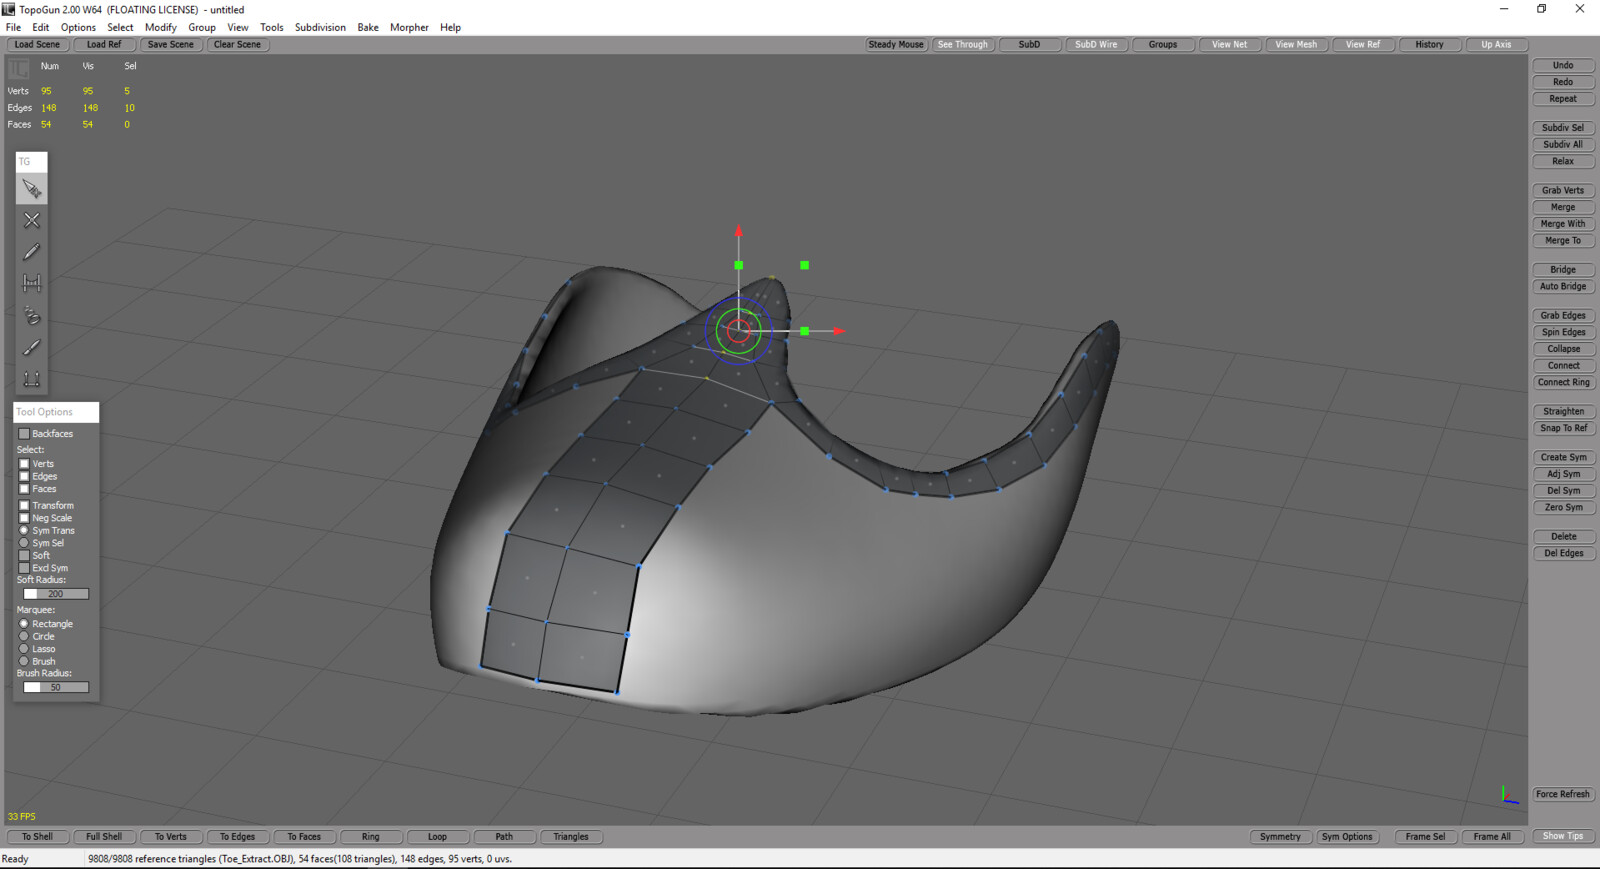Open the Modify menu

pyautogui.click(x=160, y=27)
